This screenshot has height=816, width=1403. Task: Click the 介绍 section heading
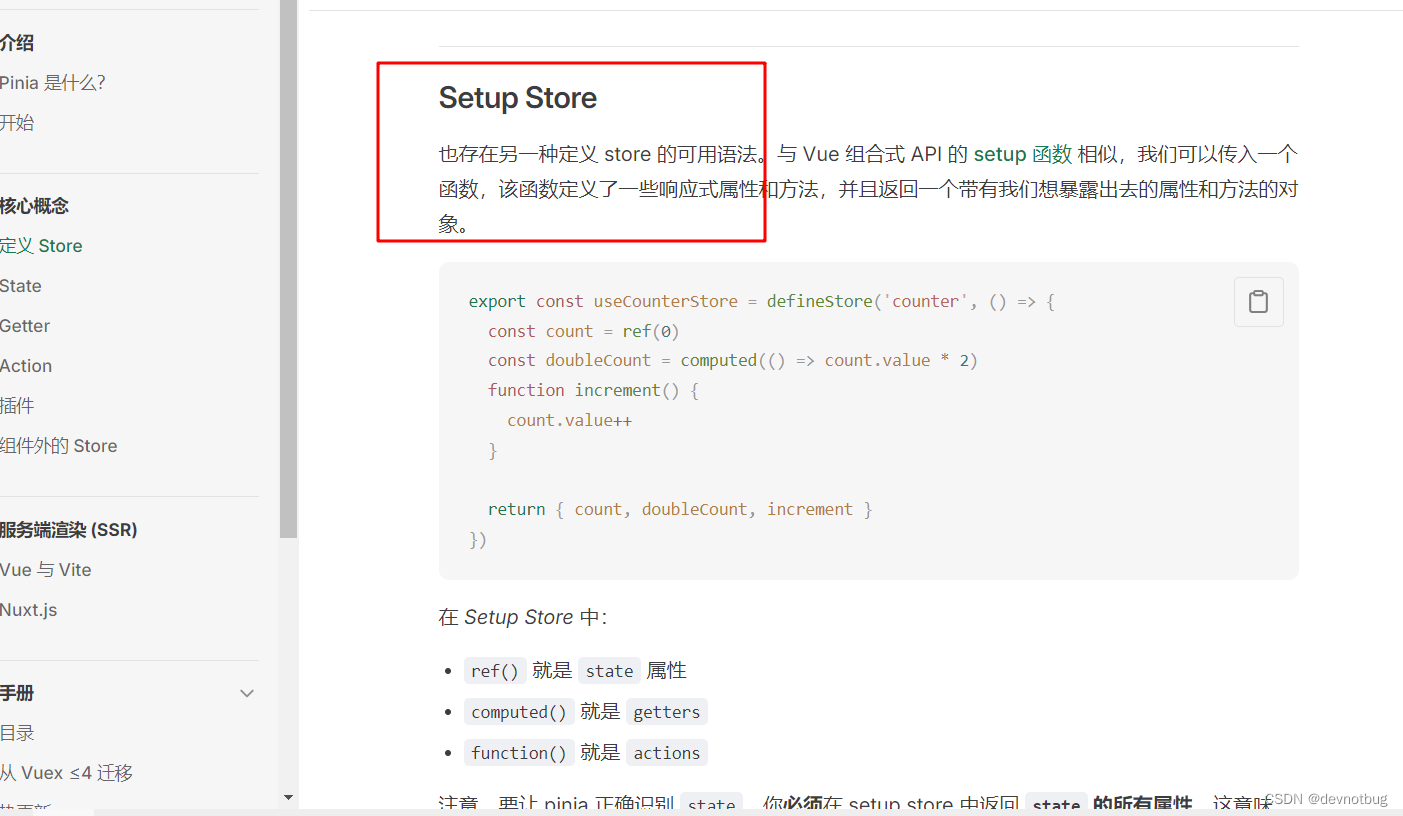[x=17, y=43]
